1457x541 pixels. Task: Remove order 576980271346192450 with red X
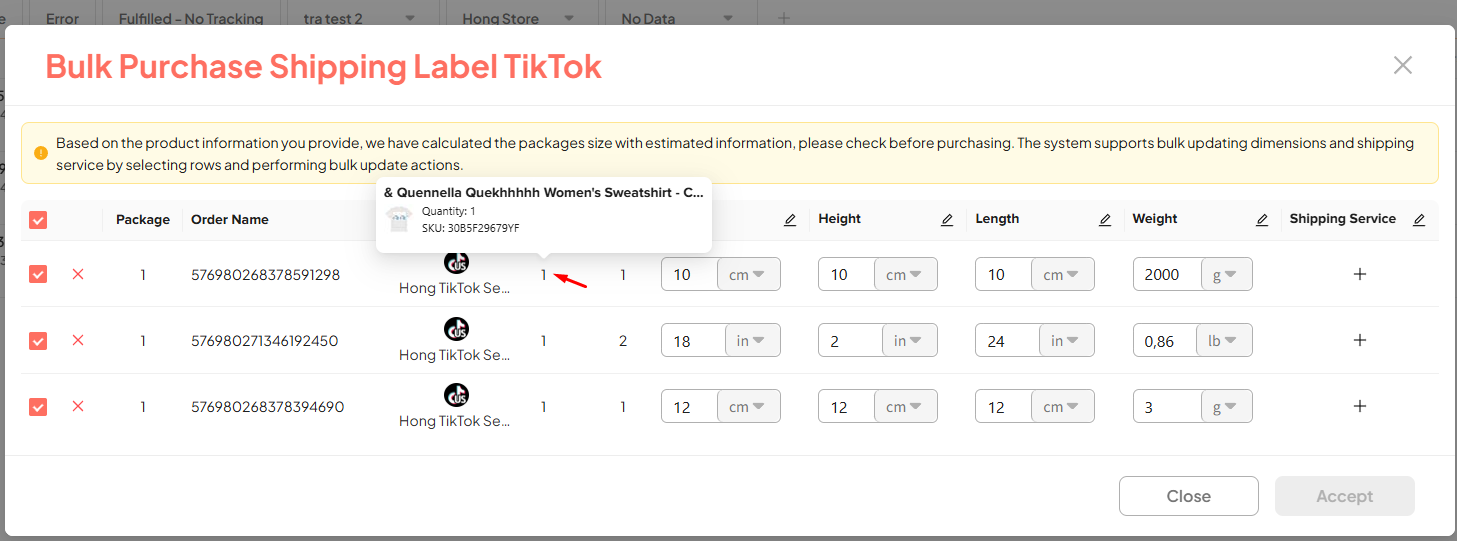click(78, 341)
